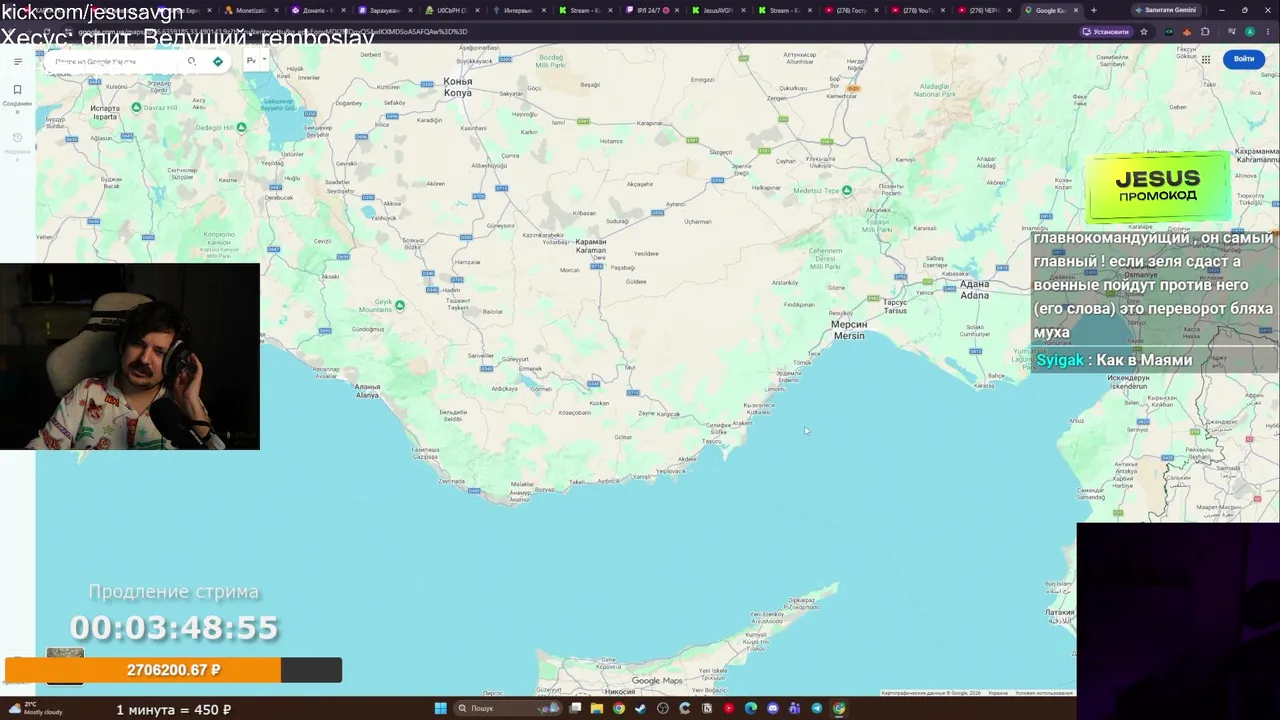Open the Recents history icon in sidebar
This screenshot has width=1280, height=720.
click(x=17, y=138)
